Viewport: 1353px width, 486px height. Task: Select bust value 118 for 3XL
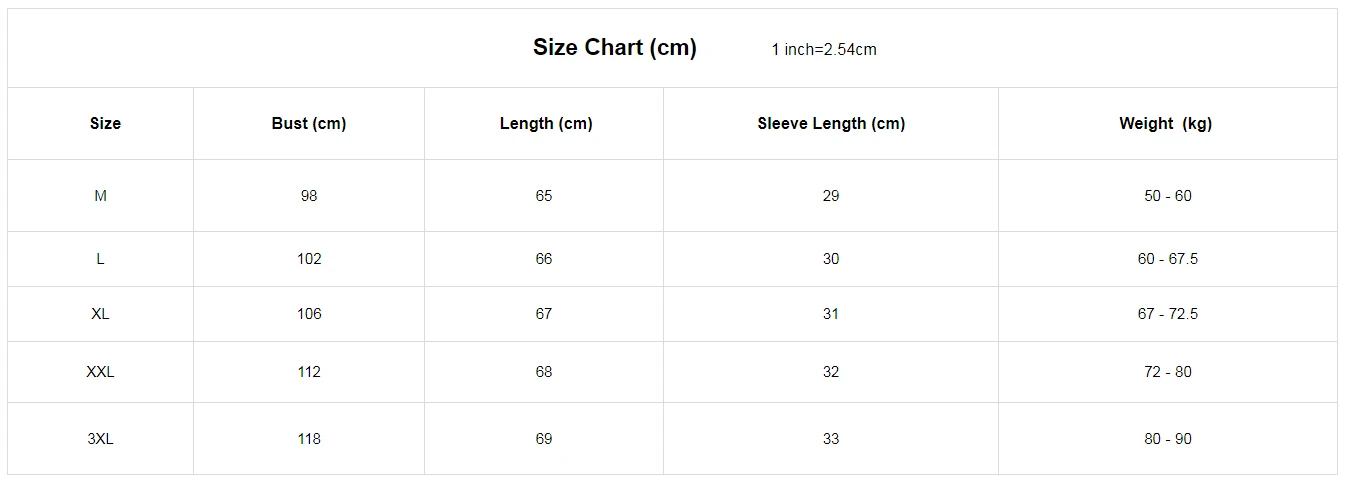coord(309,439)
